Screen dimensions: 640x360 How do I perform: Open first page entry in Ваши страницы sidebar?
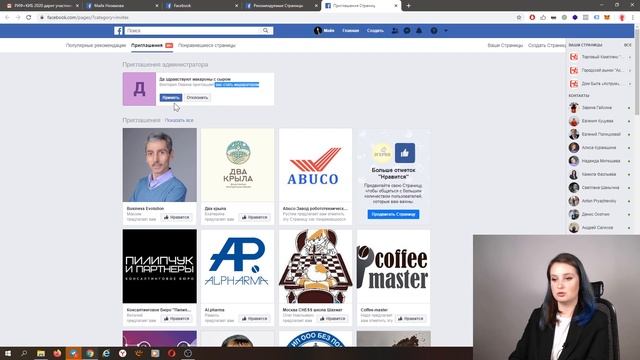click(x=600, y=57)
